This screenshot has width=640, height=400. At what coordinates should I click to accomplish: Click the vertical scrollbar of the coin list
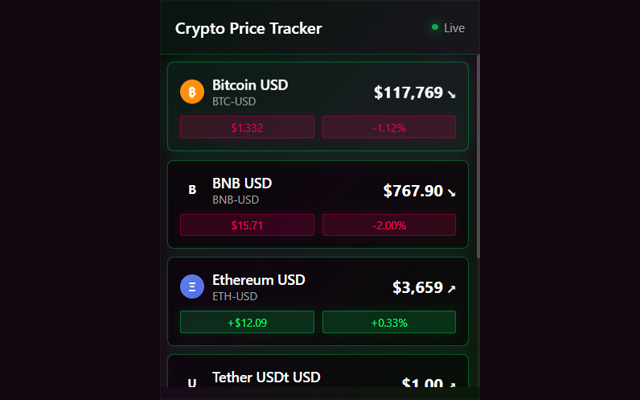(x=478, y=150)
